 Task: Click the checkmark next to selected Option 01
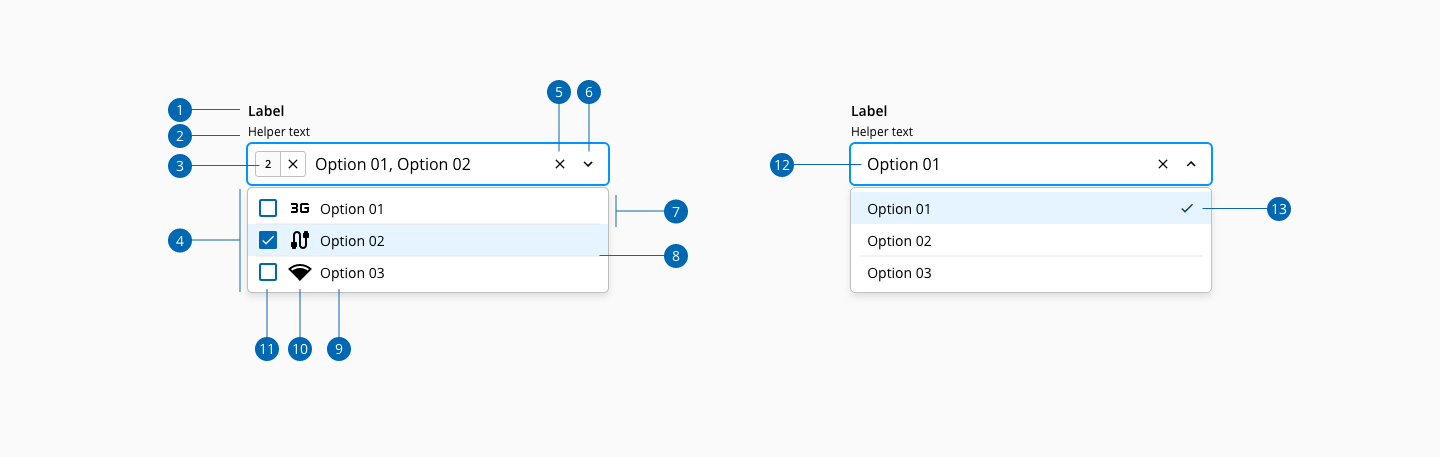[1187, 208]
